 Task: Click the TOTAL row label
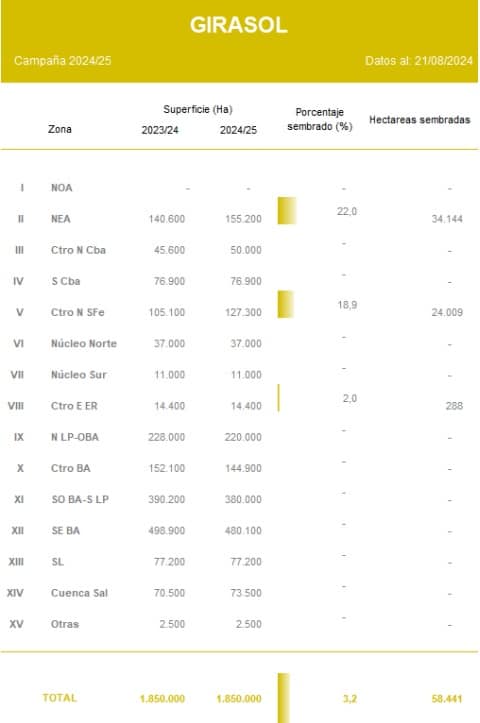pos(59,698)
